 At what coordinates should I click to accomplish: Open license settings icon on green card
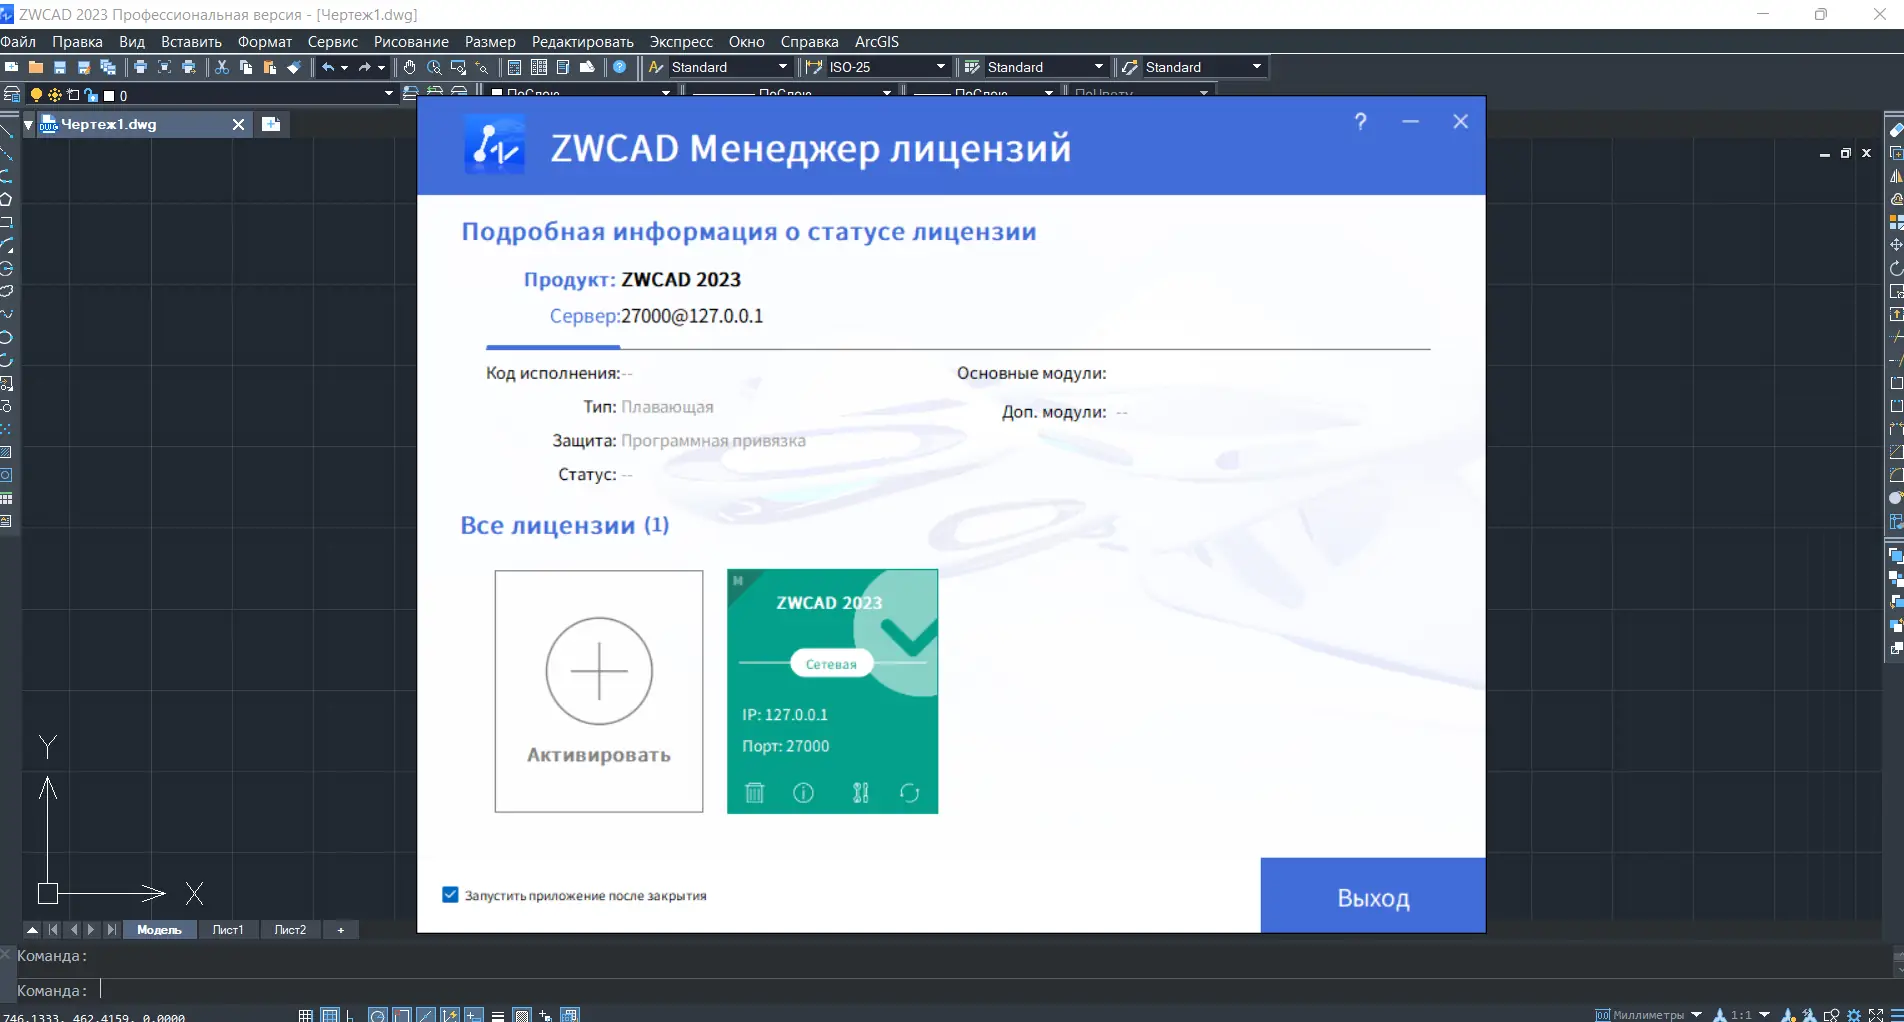pyautogui.click(x=861, y=793)
